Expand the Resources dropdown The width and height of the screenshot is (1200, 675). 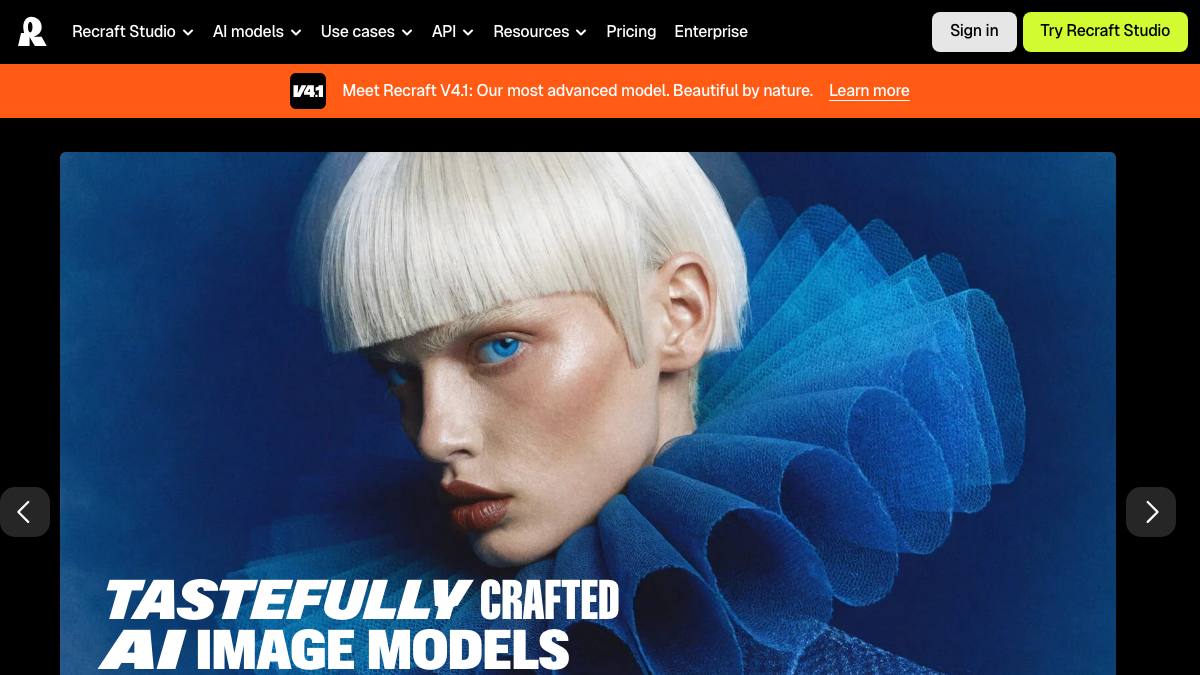click(540, 32)
